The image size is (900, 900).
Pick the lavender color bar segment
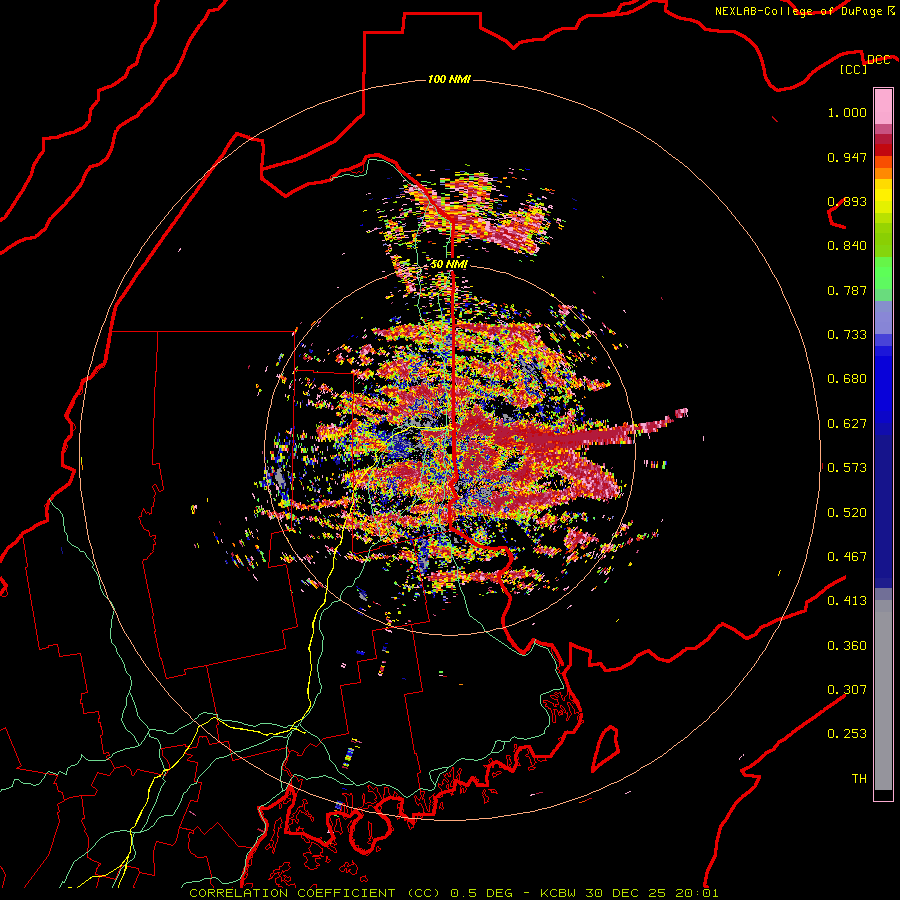coord(883,317)
